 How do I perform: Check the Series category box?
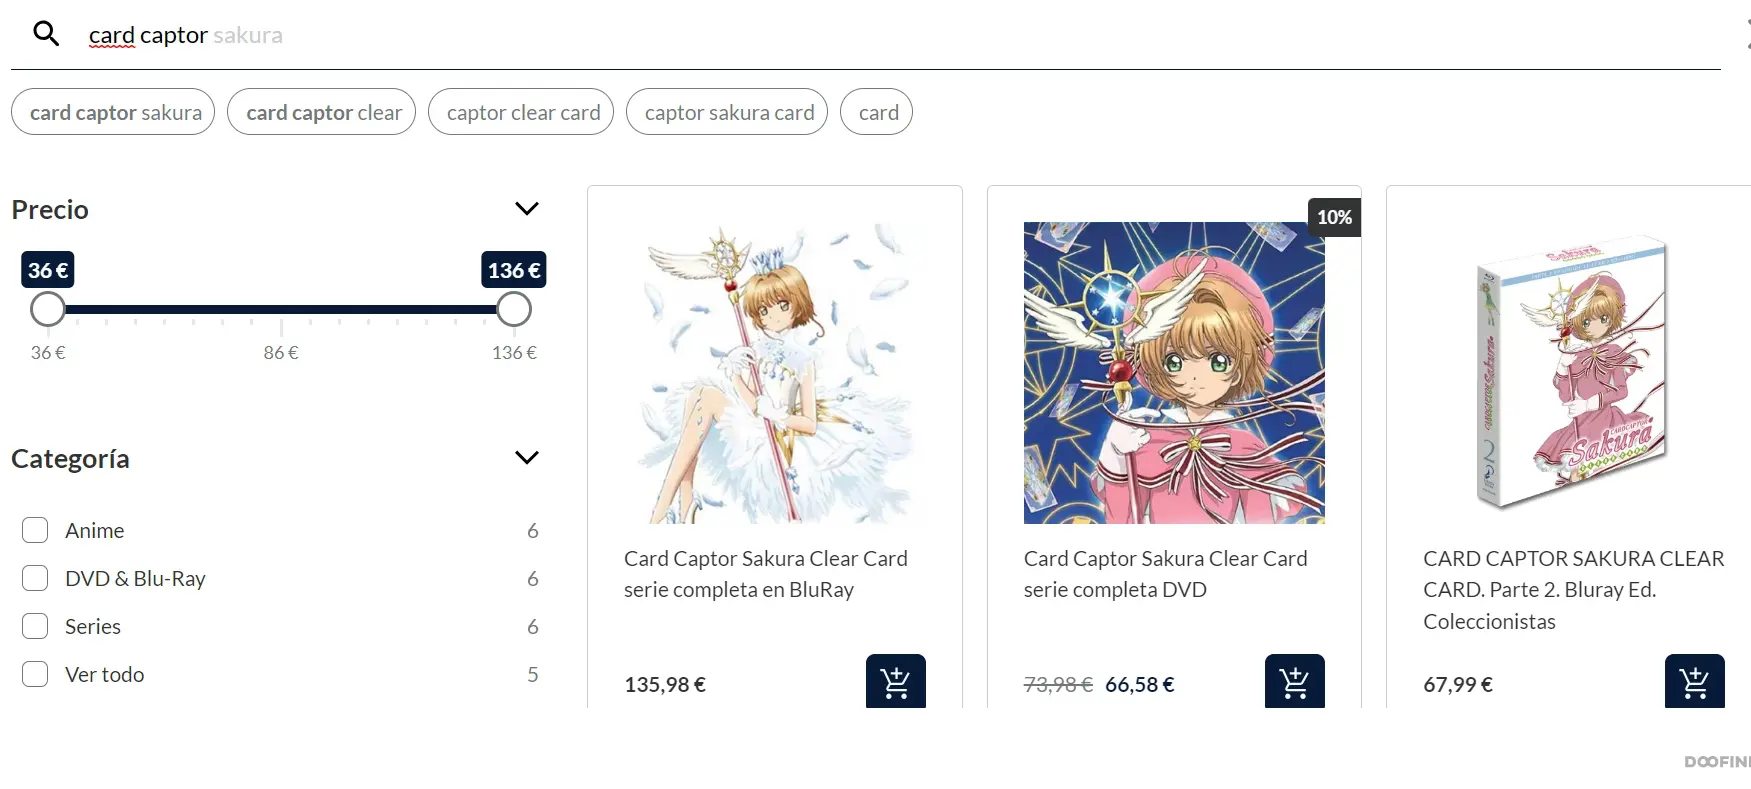35,626
